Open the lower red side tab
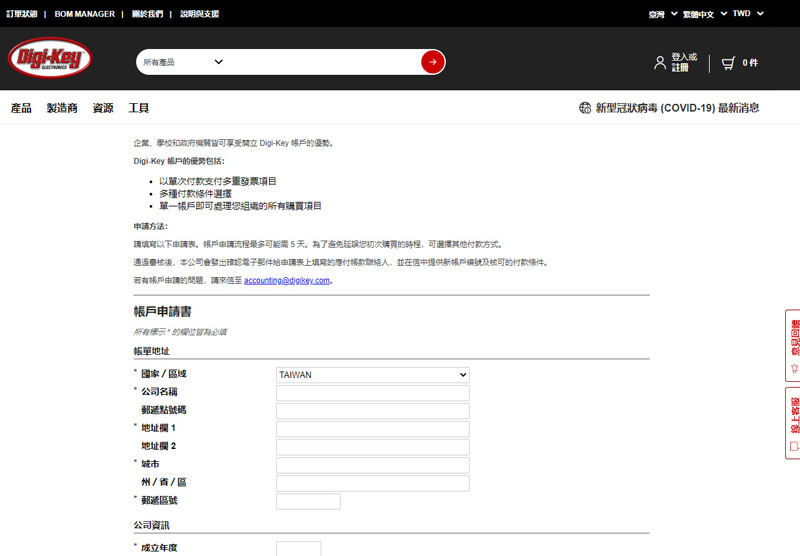Viewport: 800px width, 556px height. point(793,422)
